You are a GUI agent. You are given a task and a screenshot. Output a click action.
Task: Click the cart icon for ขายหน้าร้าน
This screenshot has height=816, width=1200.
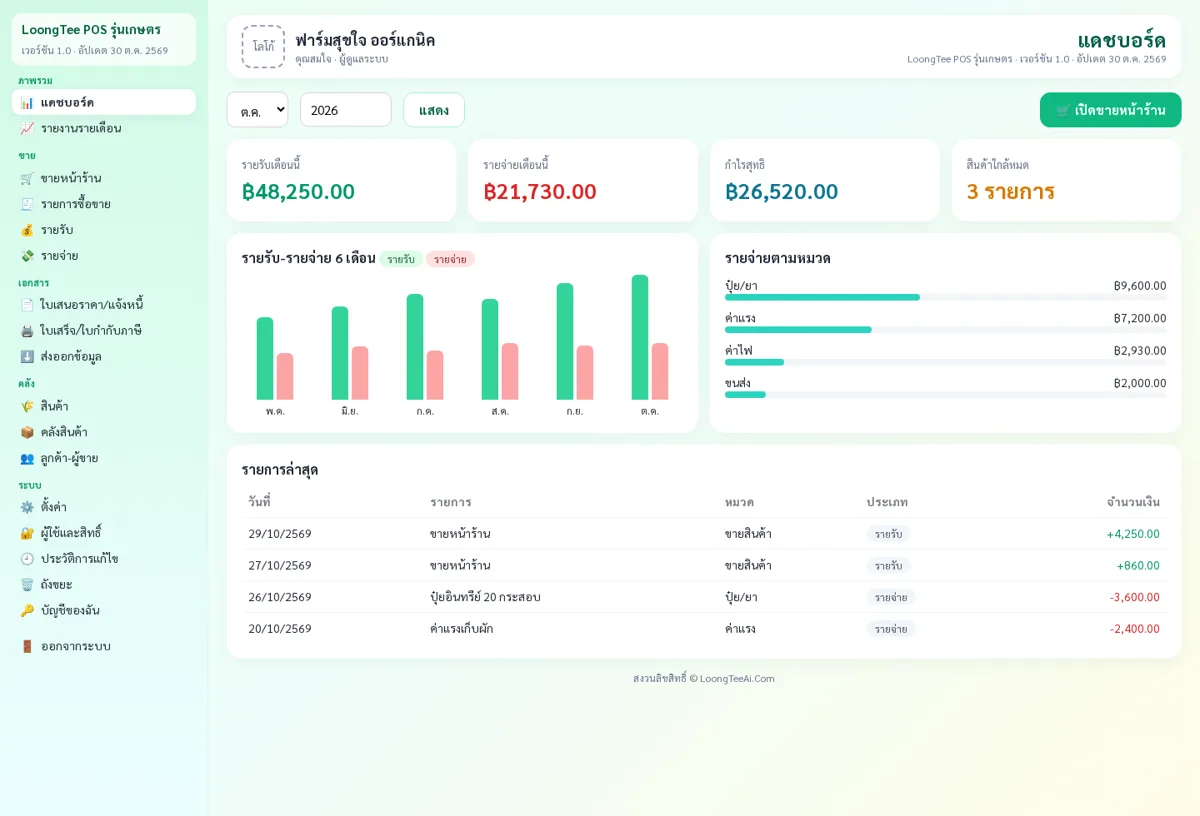tap(27, 178)
